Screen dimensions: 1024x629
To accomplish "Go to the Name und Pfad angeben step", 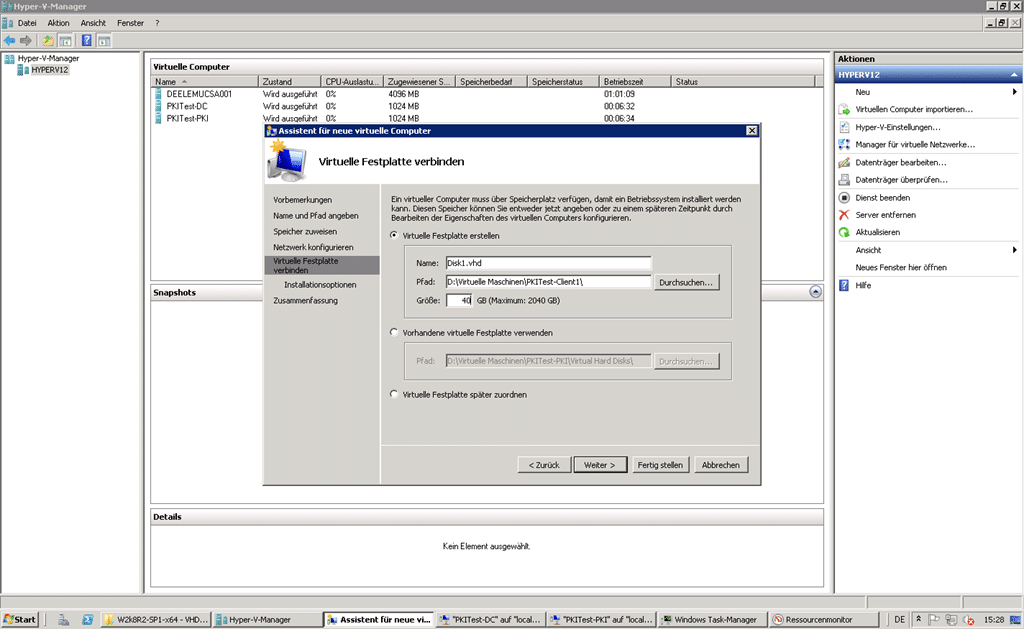I will (x=315, y=216).
